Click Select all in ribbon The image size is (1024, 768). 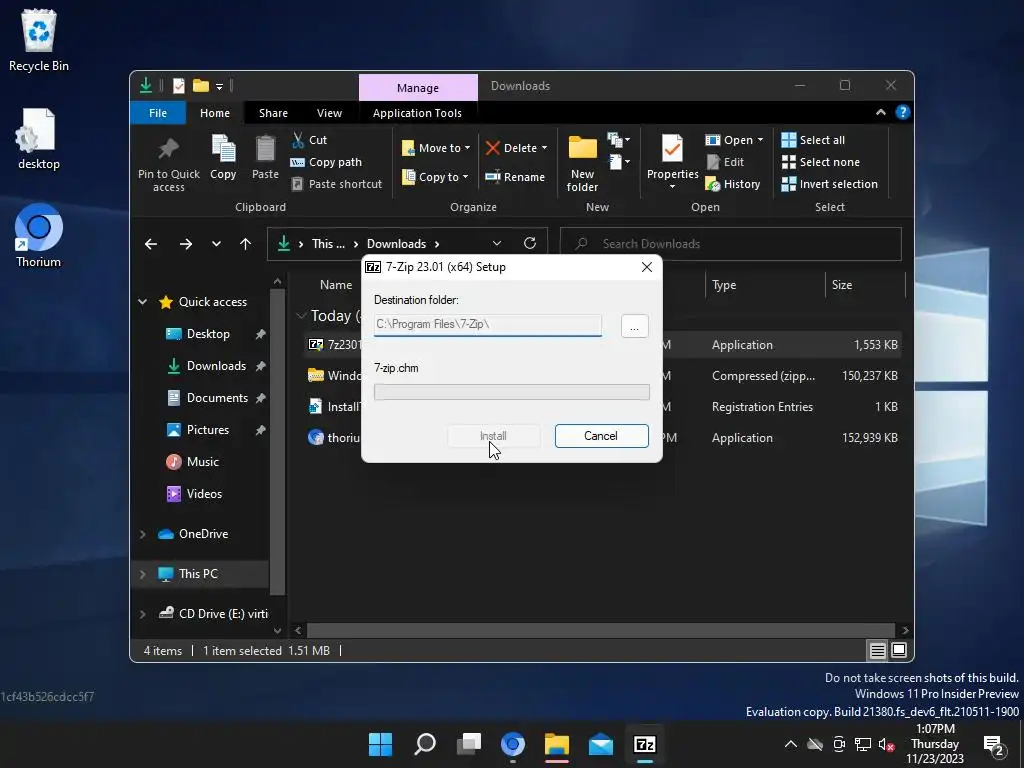point(813,140)
